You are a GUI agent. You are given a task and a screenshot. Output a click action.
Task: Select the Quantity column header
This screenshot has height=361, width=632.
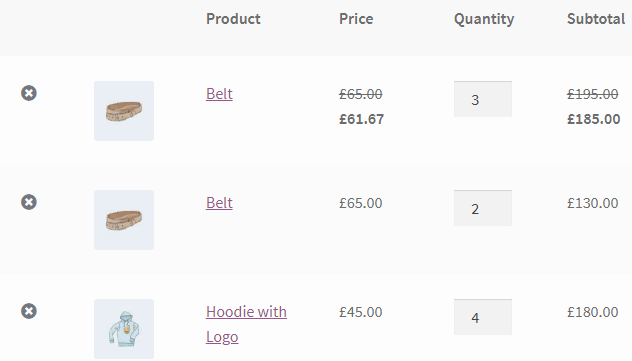[x=484, y=19]
